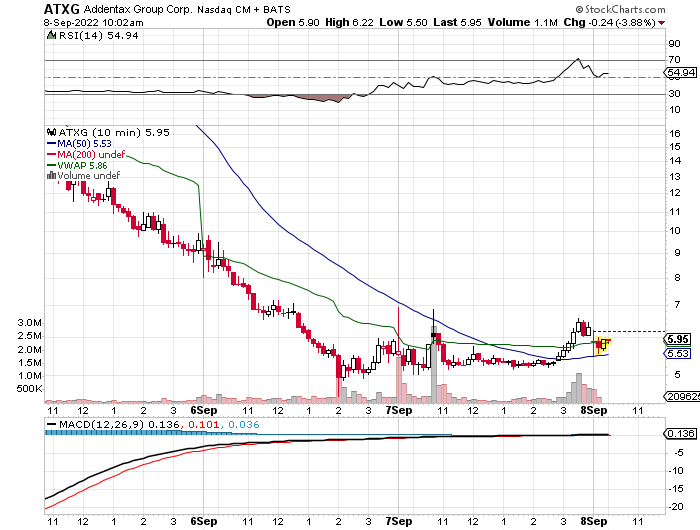This screenshot has height=530, width=700.
Task: Click the 1.5M label on the volume axis
Action: coord(29,362)
